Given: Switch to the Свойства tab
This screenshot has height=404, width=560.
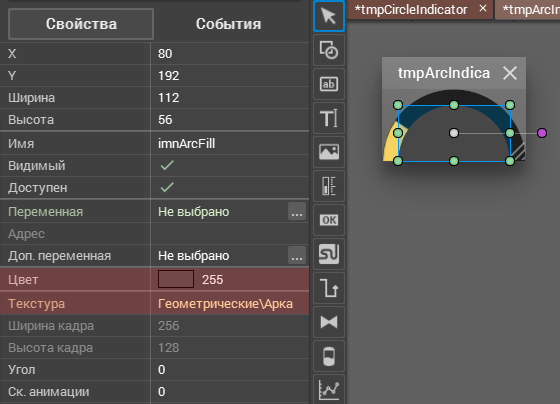Looking at the screenshot, I should point(81,24).
